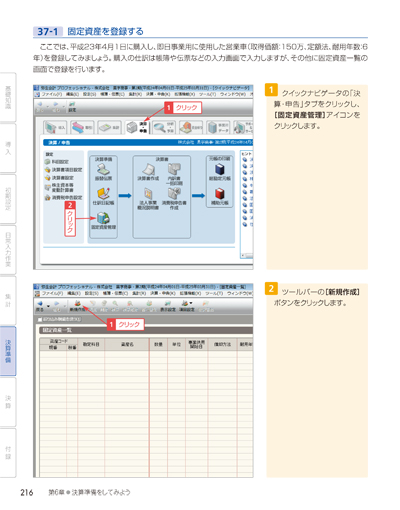Click the 固定資産管理 icon in 決算準備
The width and height of the screenshot is (400, 510).
click(x=103, y=218)
